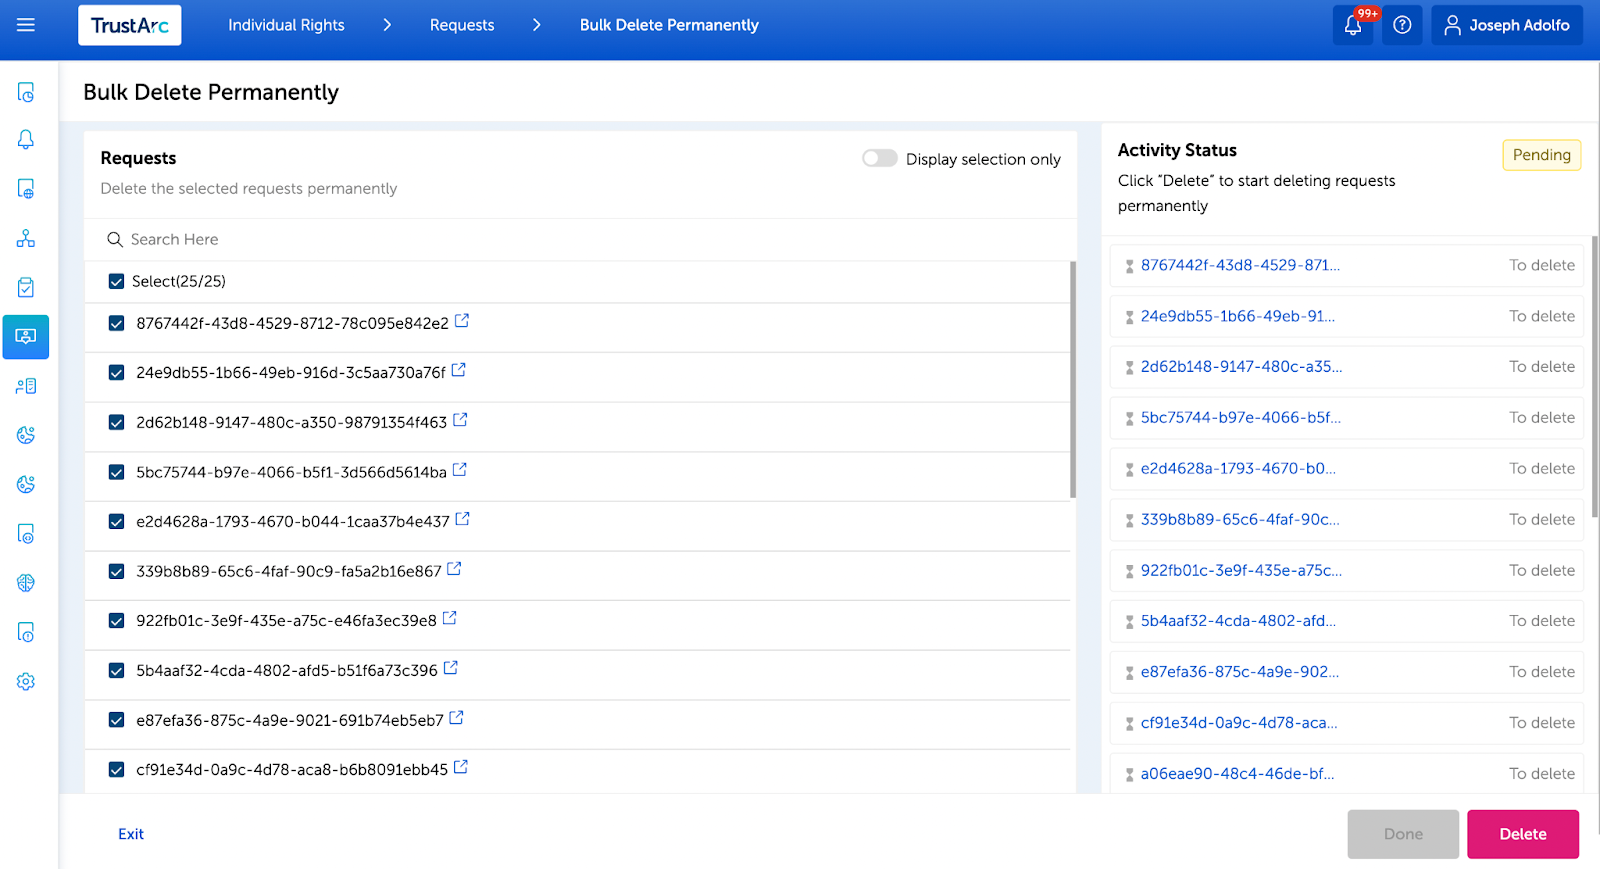This screenshot has height=869, width=1600.
Task: Open the sidebar person with list icon
Action: 26,386
